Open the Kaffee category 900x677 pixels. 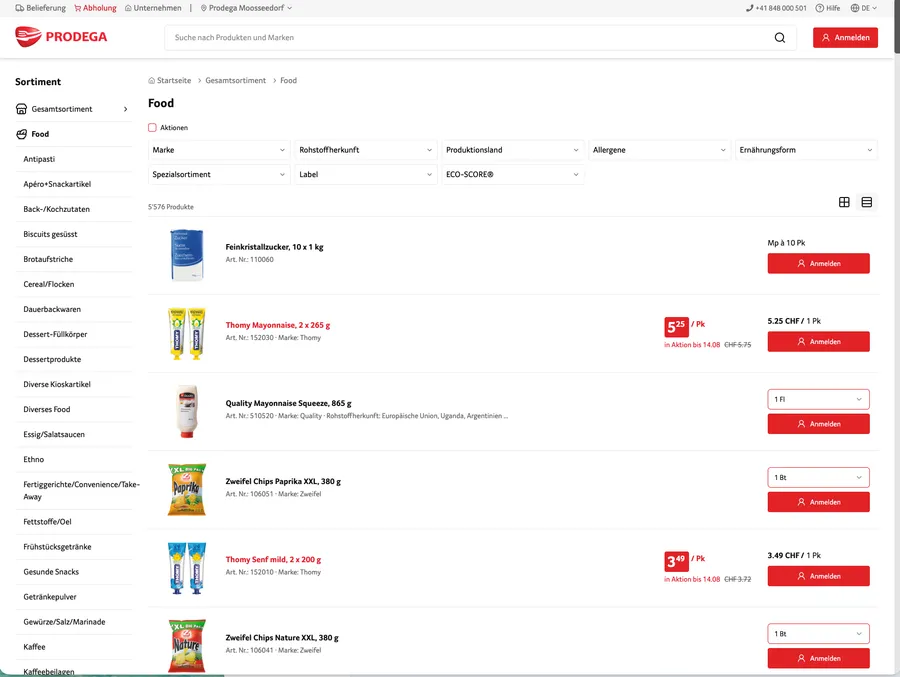point(34,647)
